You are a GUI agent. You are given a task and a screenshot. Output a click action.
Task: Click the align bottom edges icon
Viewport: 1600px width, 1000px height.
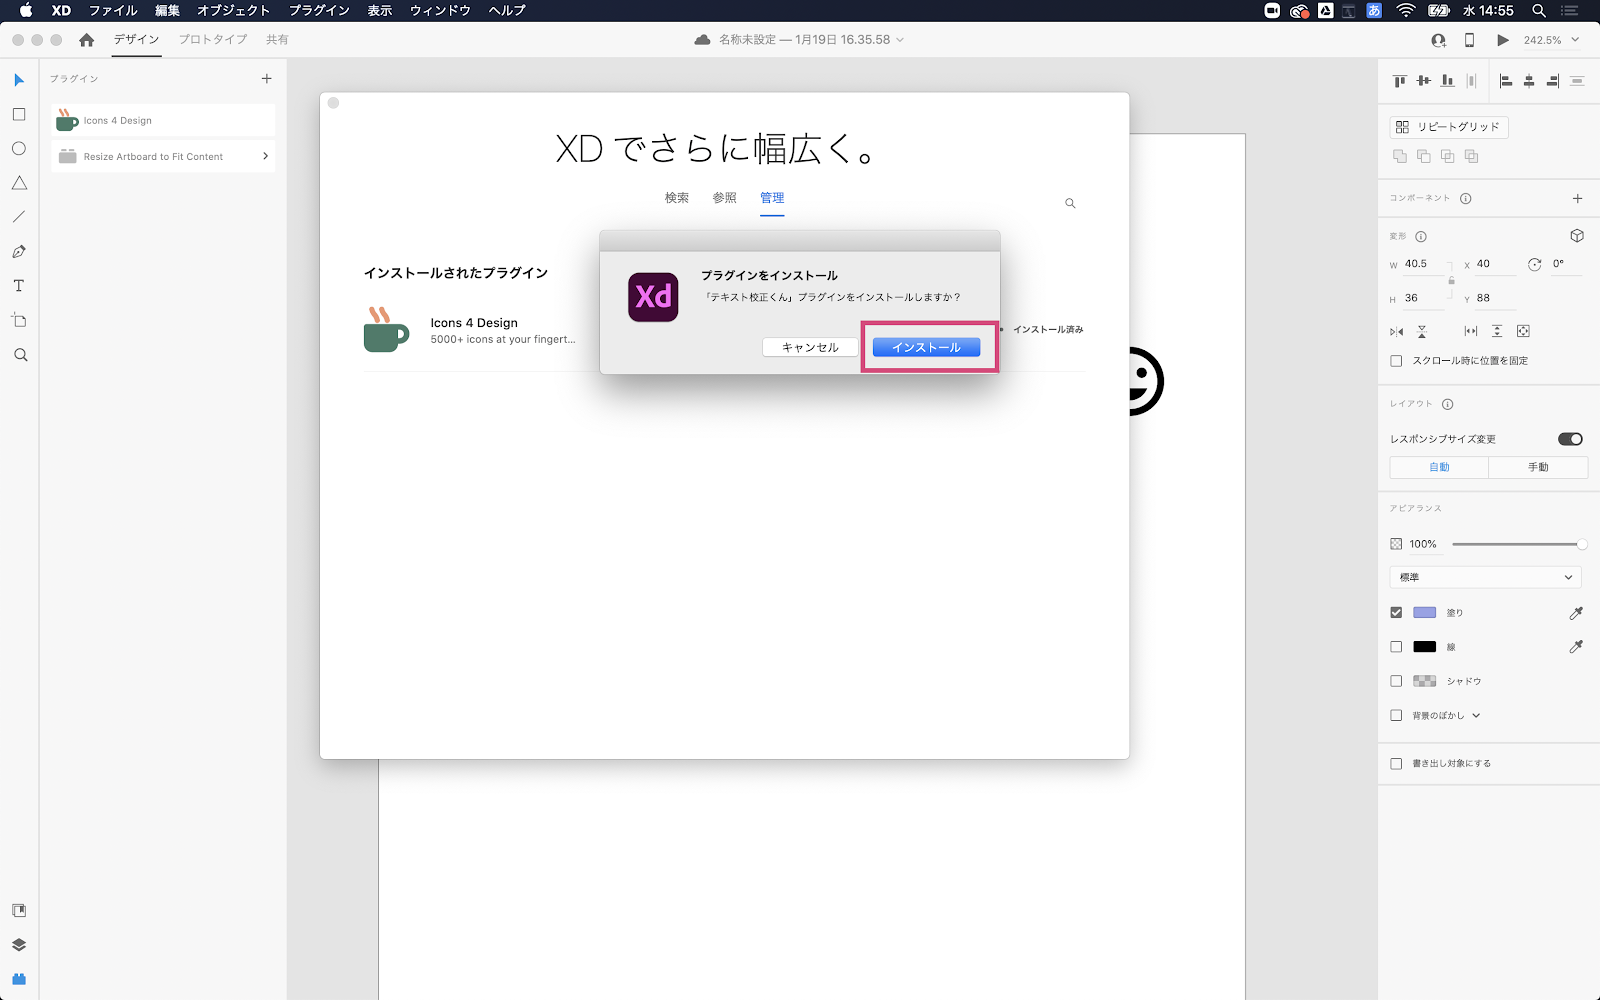tap(1447, 81)
